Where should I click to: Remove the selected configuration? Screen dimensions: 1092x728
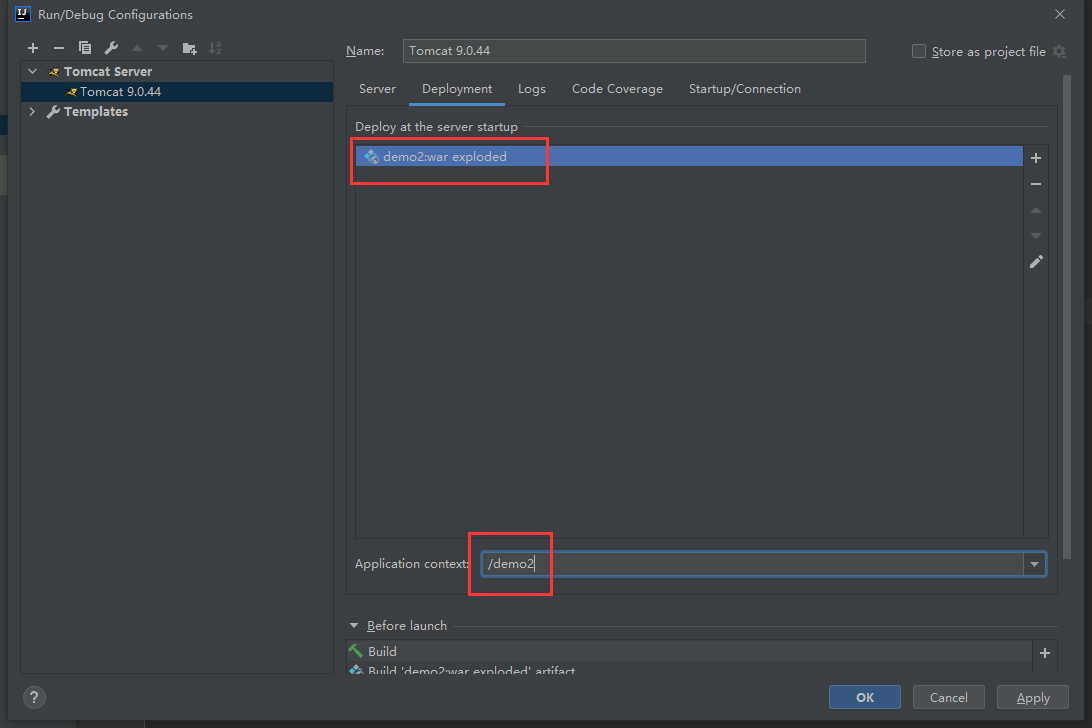pyautogui.click(x=59, y=48)
